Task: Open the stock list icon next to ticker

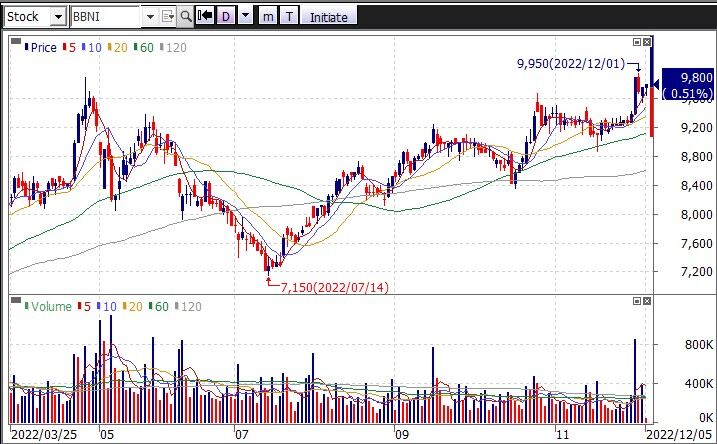Action: 167,16
